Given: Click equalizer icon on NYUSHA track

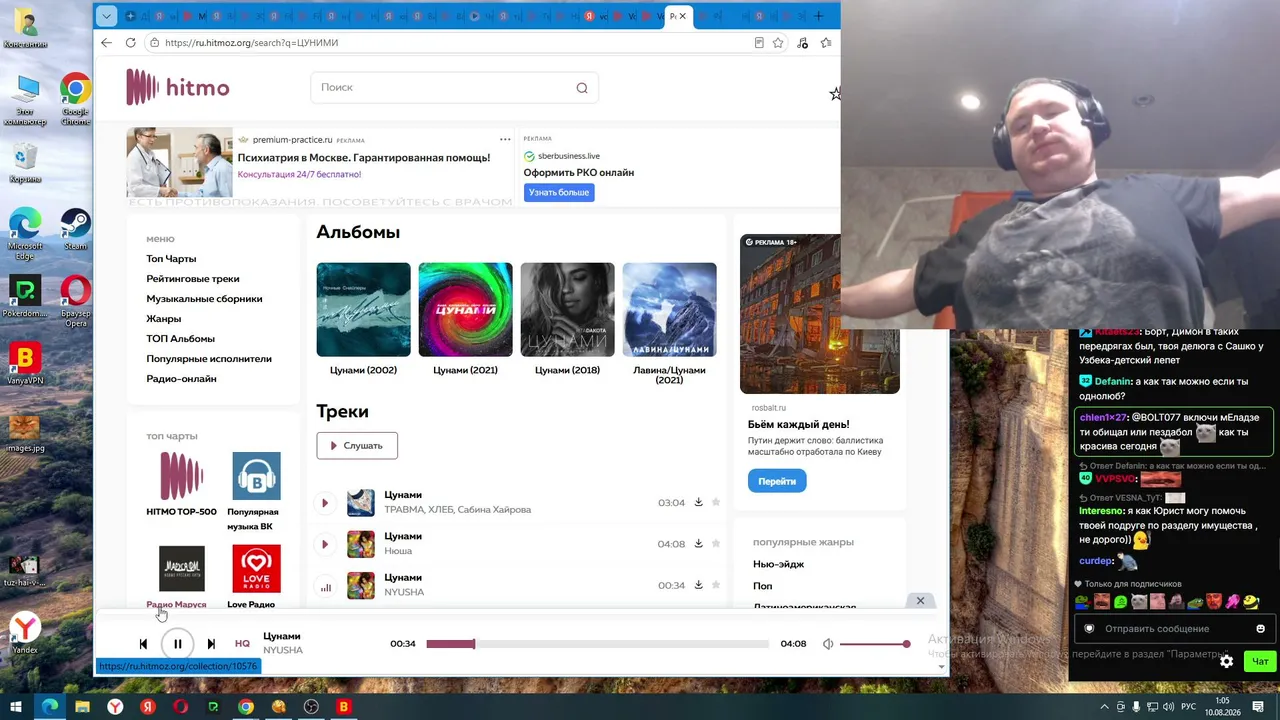Looking at the screenshot, I should 325,586.
